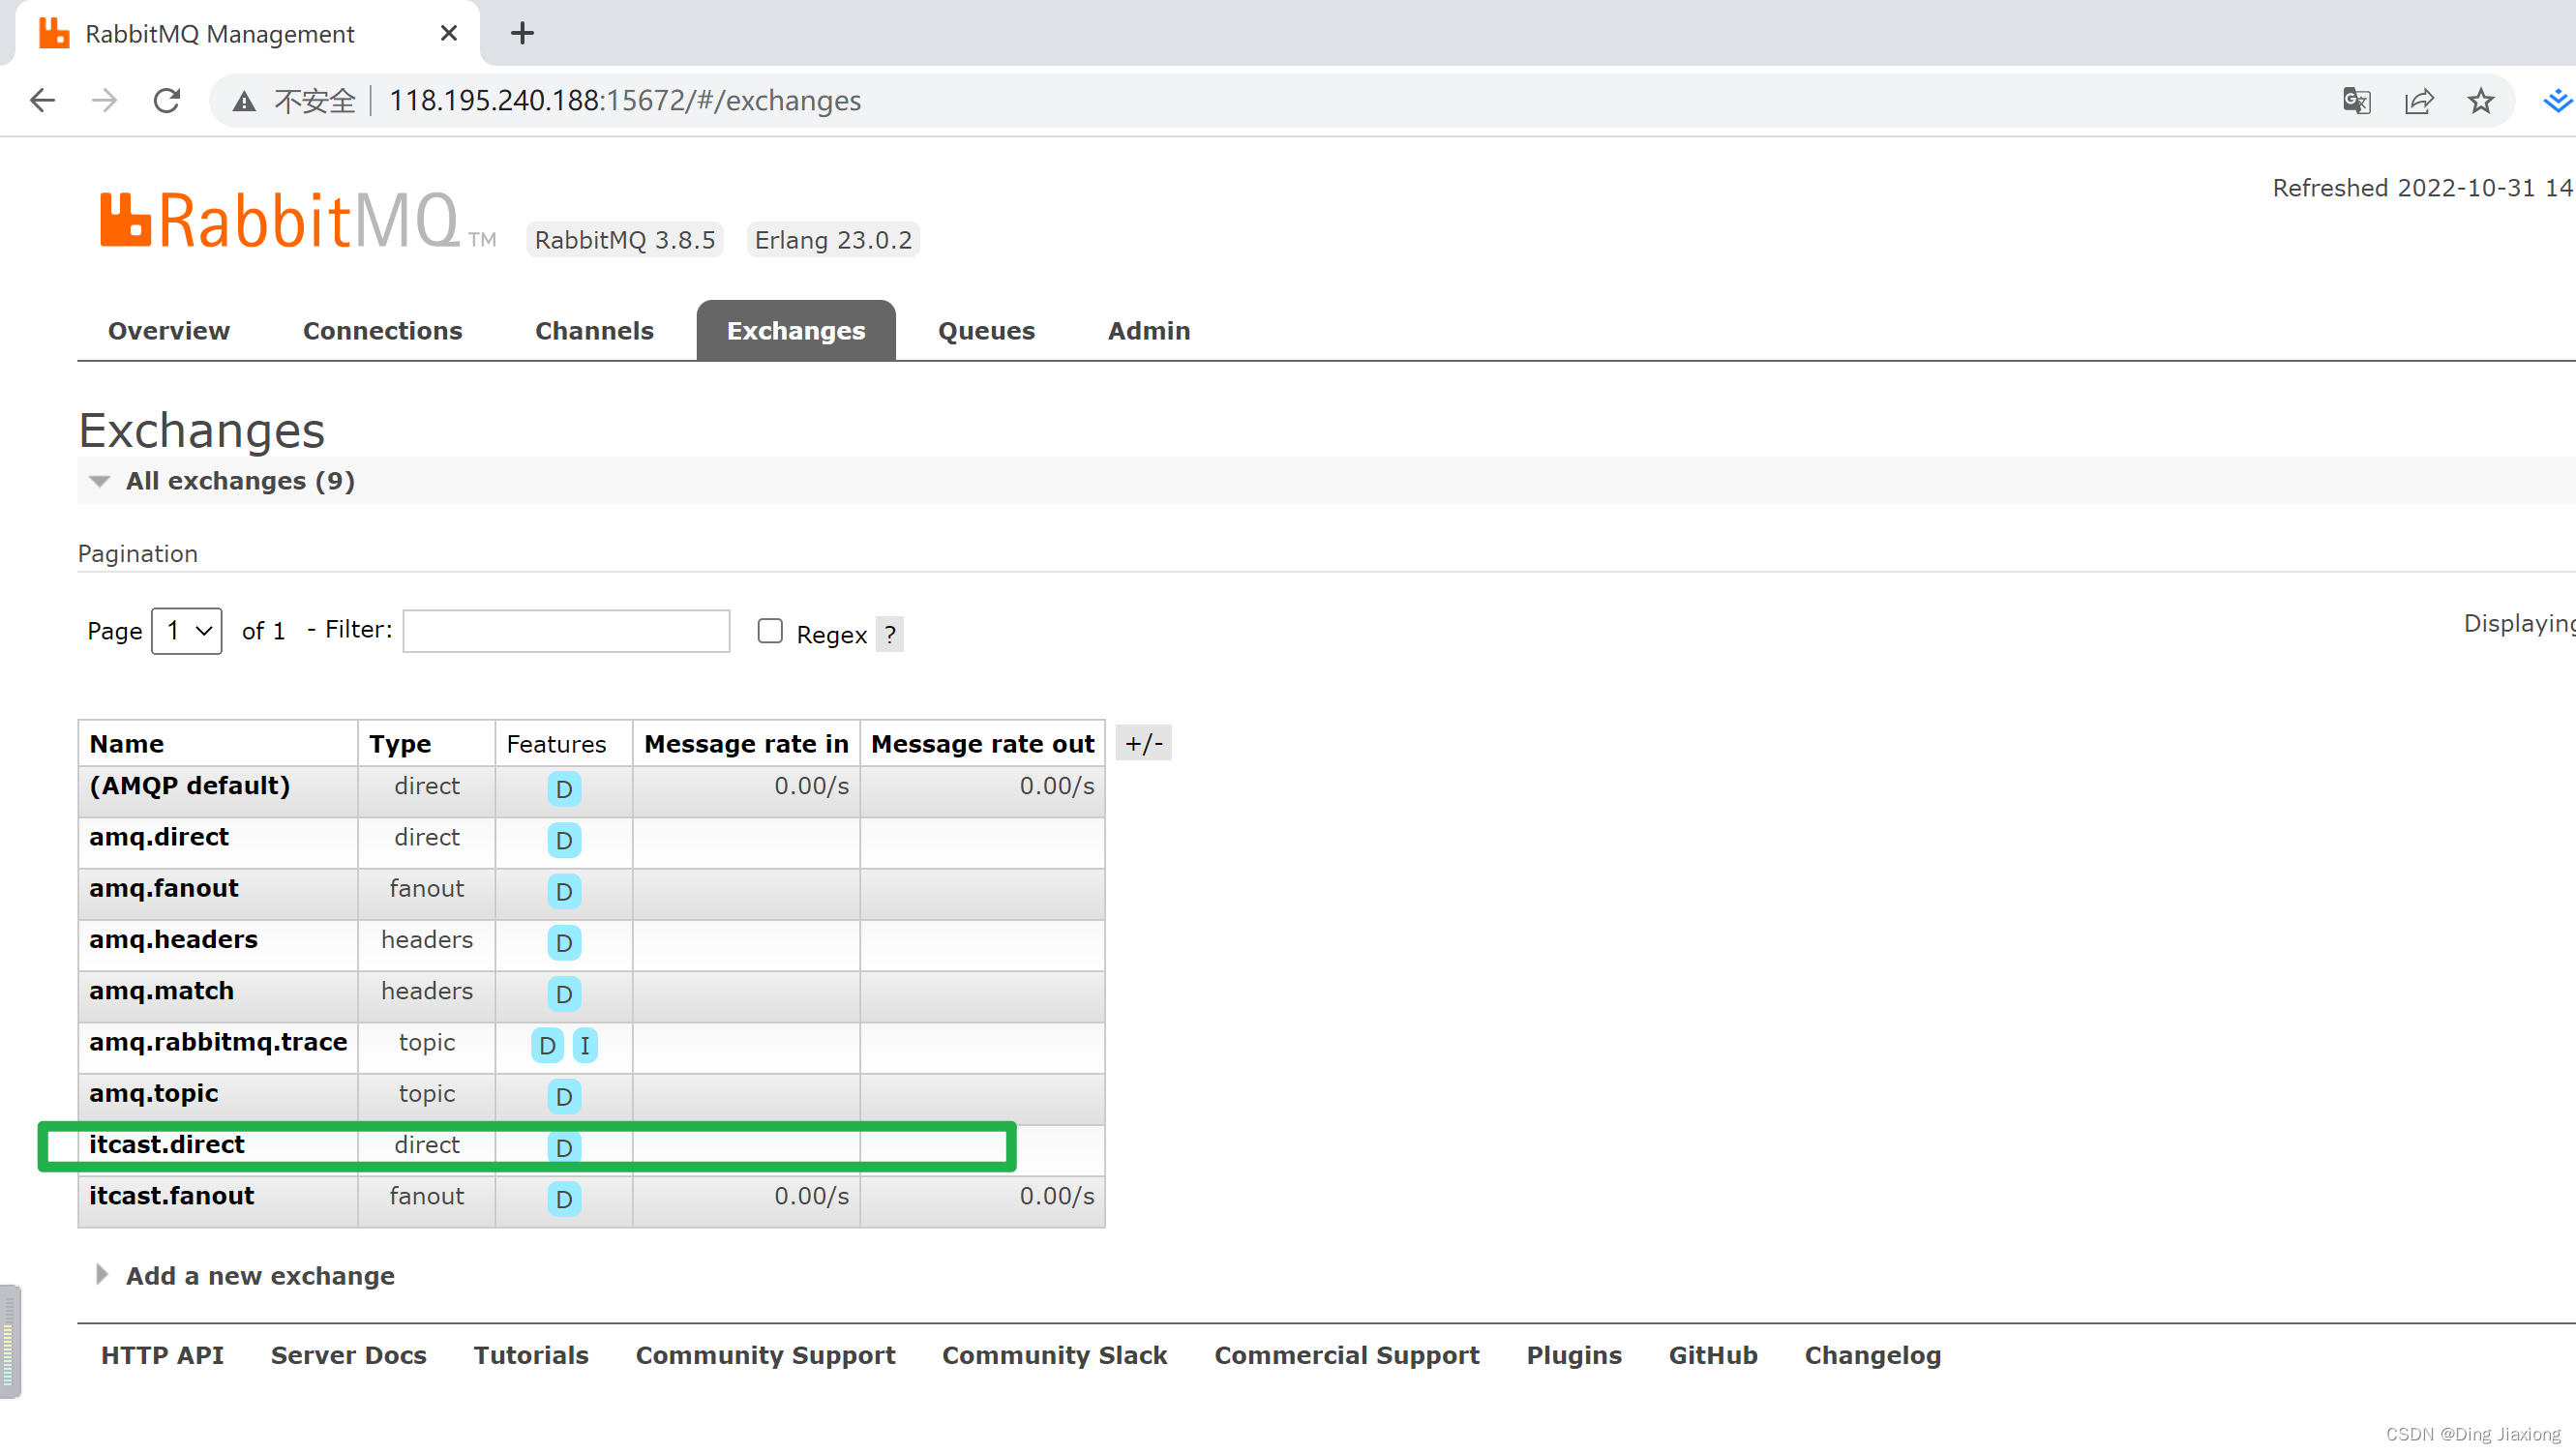Screen dimensions: 2576x1453
Task: Open the Regex help question mark
Action: (890, 634)
